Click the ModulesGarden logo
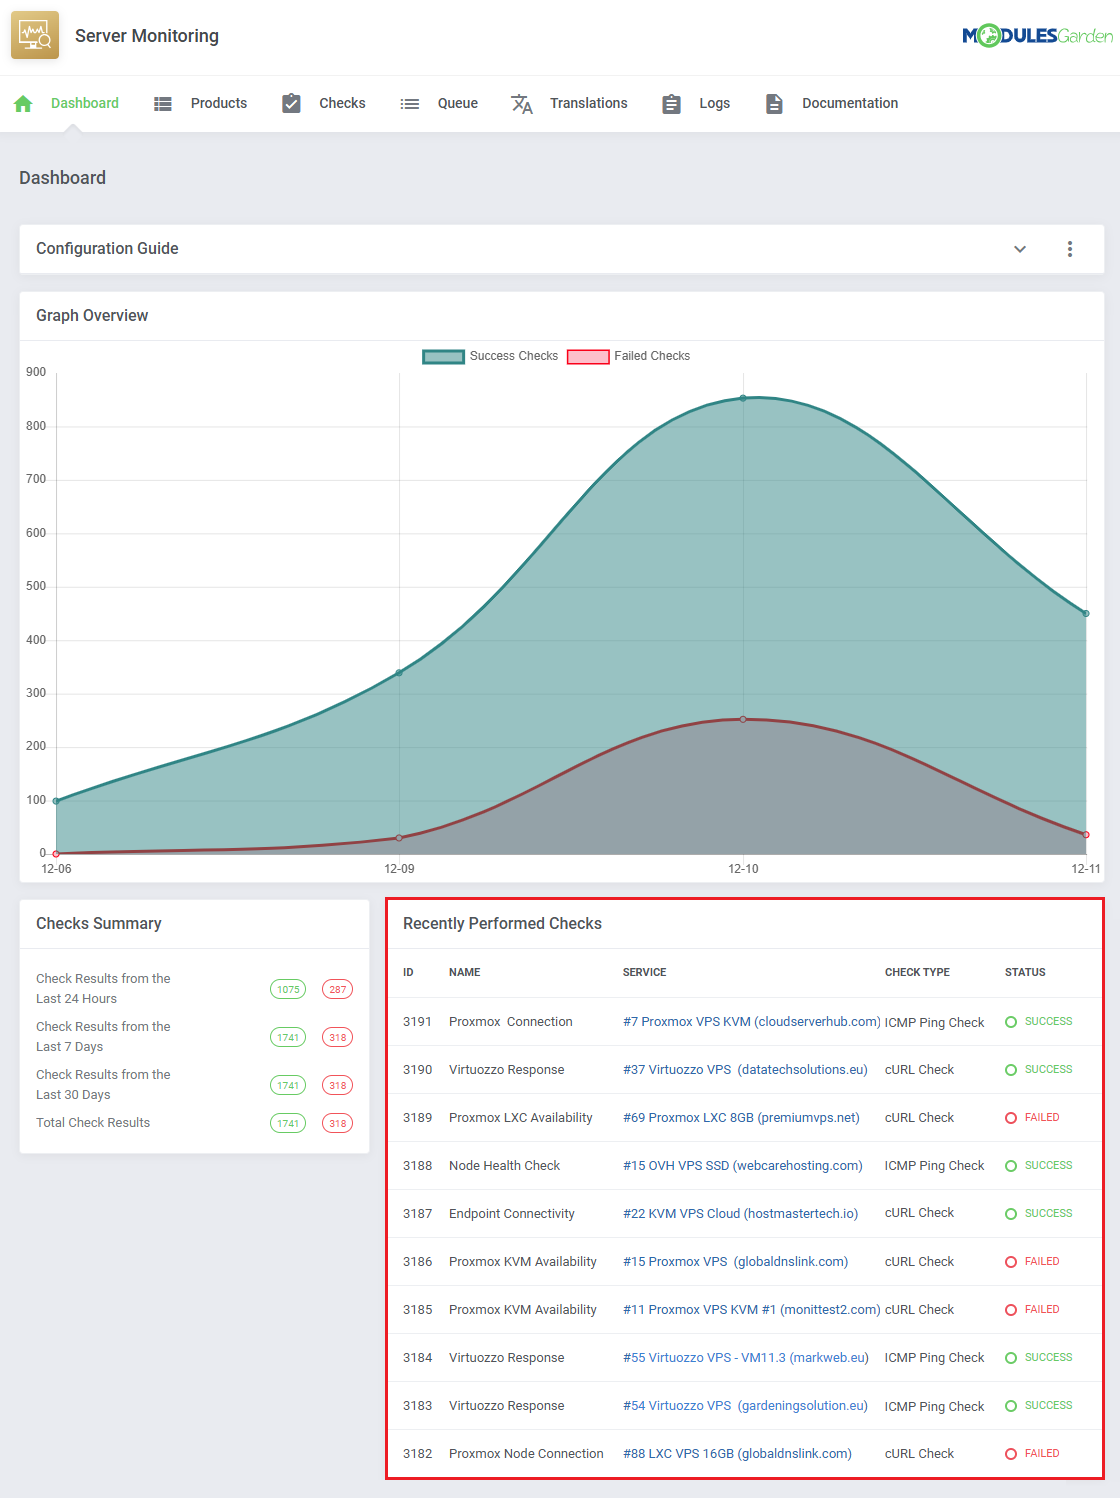The width and height of the screenshot is (1120, 1498). [x=1037, y=36]
